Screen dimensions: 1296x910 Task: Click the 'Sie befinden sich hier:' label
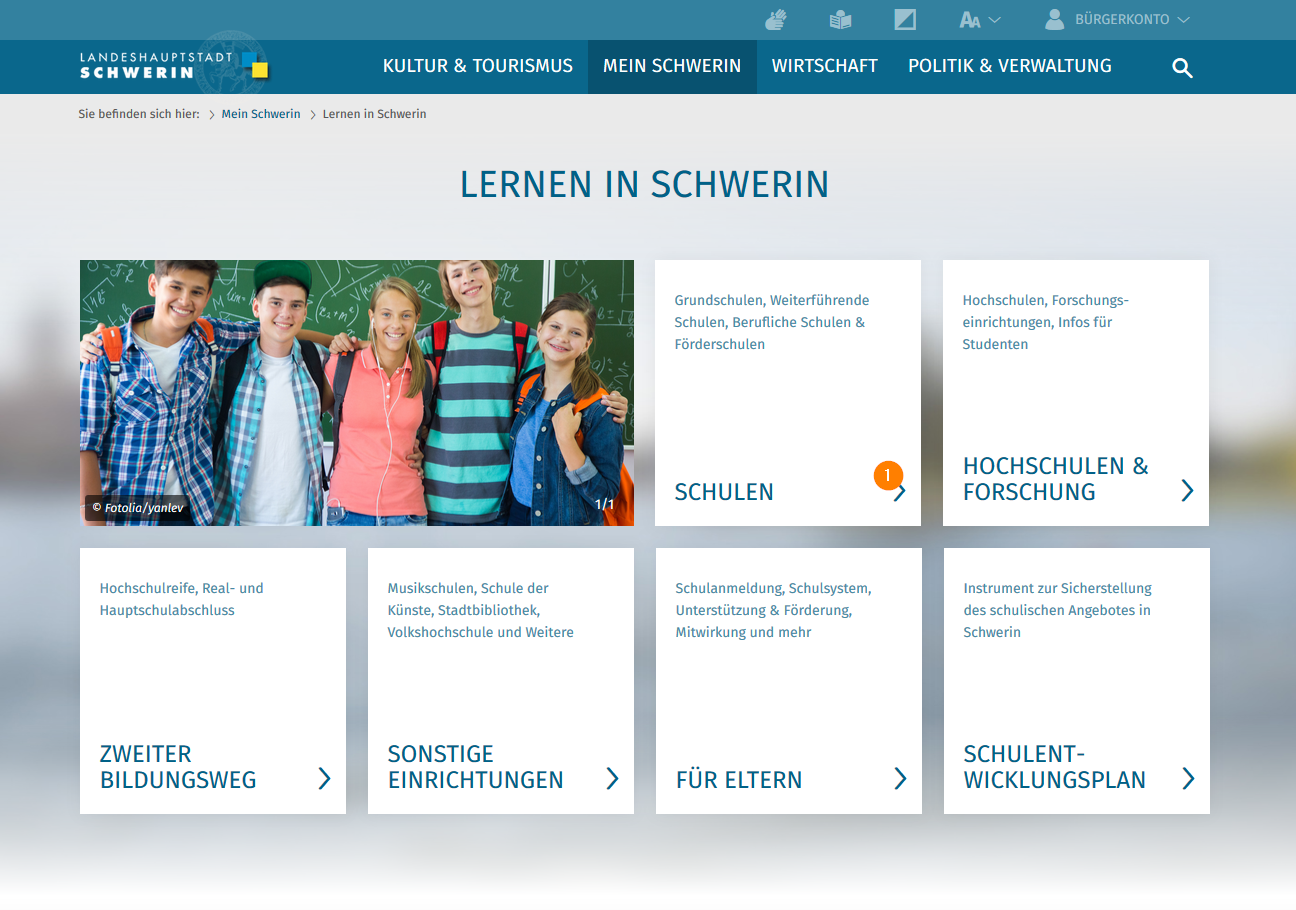pos(139,114)
